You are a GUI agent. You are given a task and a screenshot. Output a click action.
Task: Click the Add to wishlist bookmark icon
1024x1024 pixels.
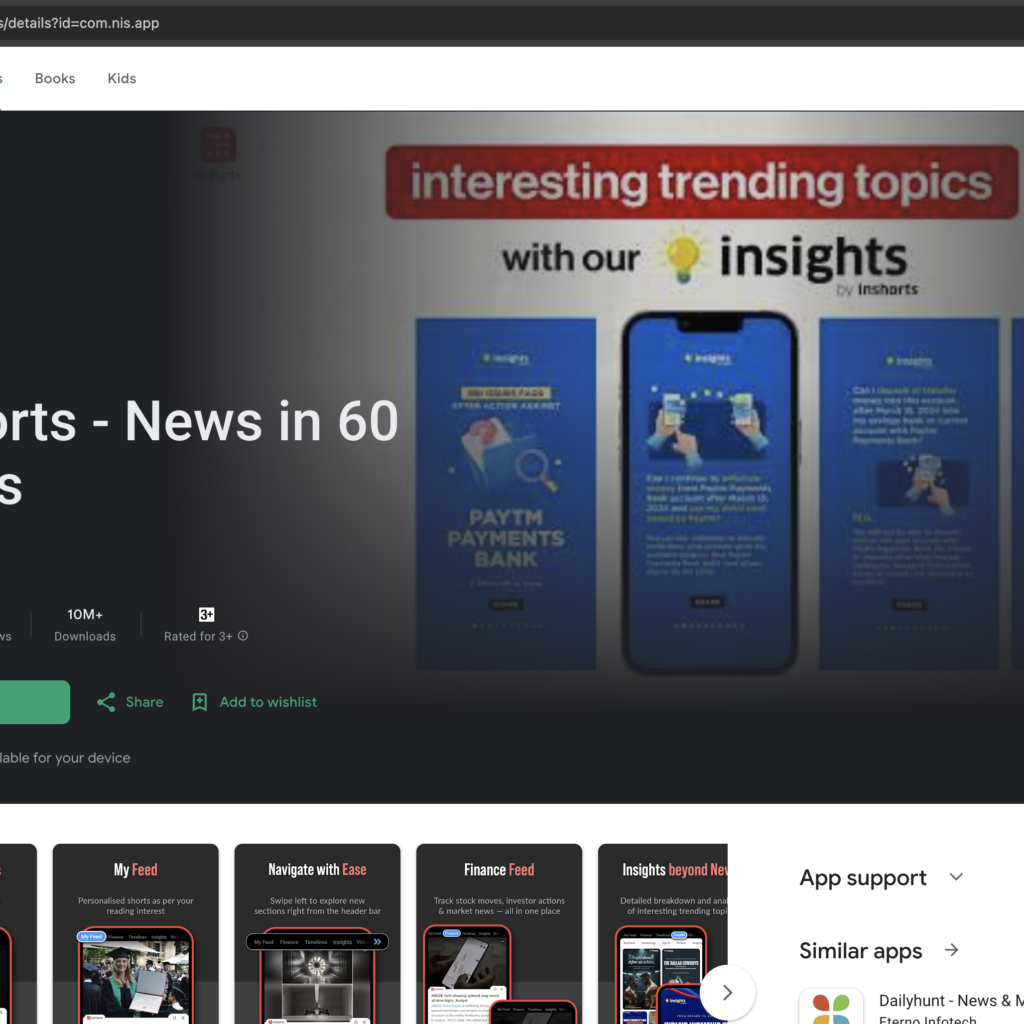coord(200,702)
